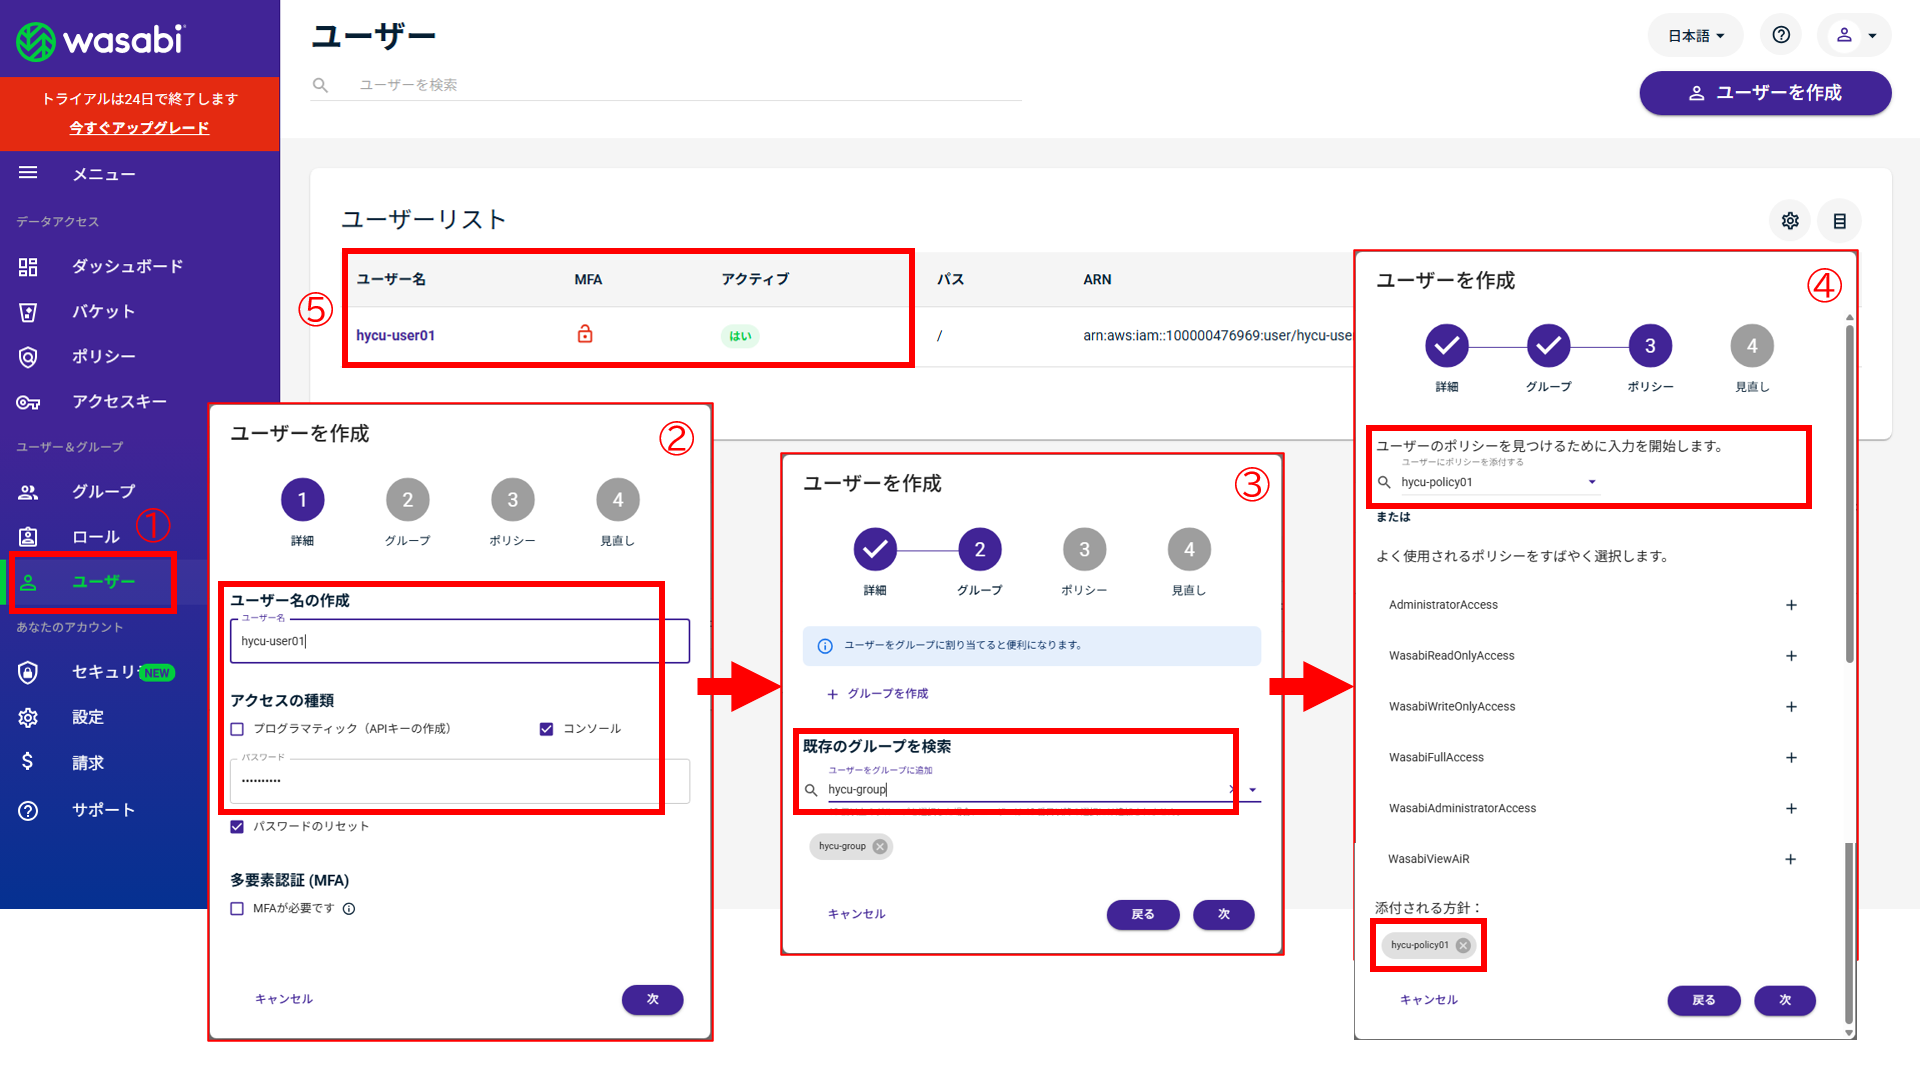1920x1080 pixels.
Task: Open the help question mark icon in header
Action: (1781, 35)
